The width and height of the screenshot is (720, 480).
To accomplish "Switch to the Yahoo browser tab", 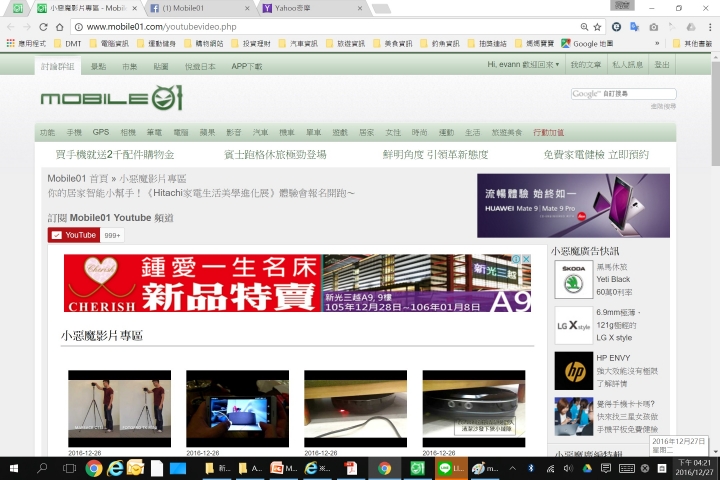I will coord(312,8).
